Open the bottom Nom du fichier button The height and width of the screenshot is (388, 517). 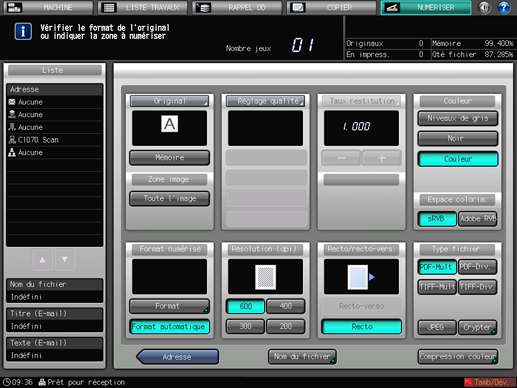302,357
